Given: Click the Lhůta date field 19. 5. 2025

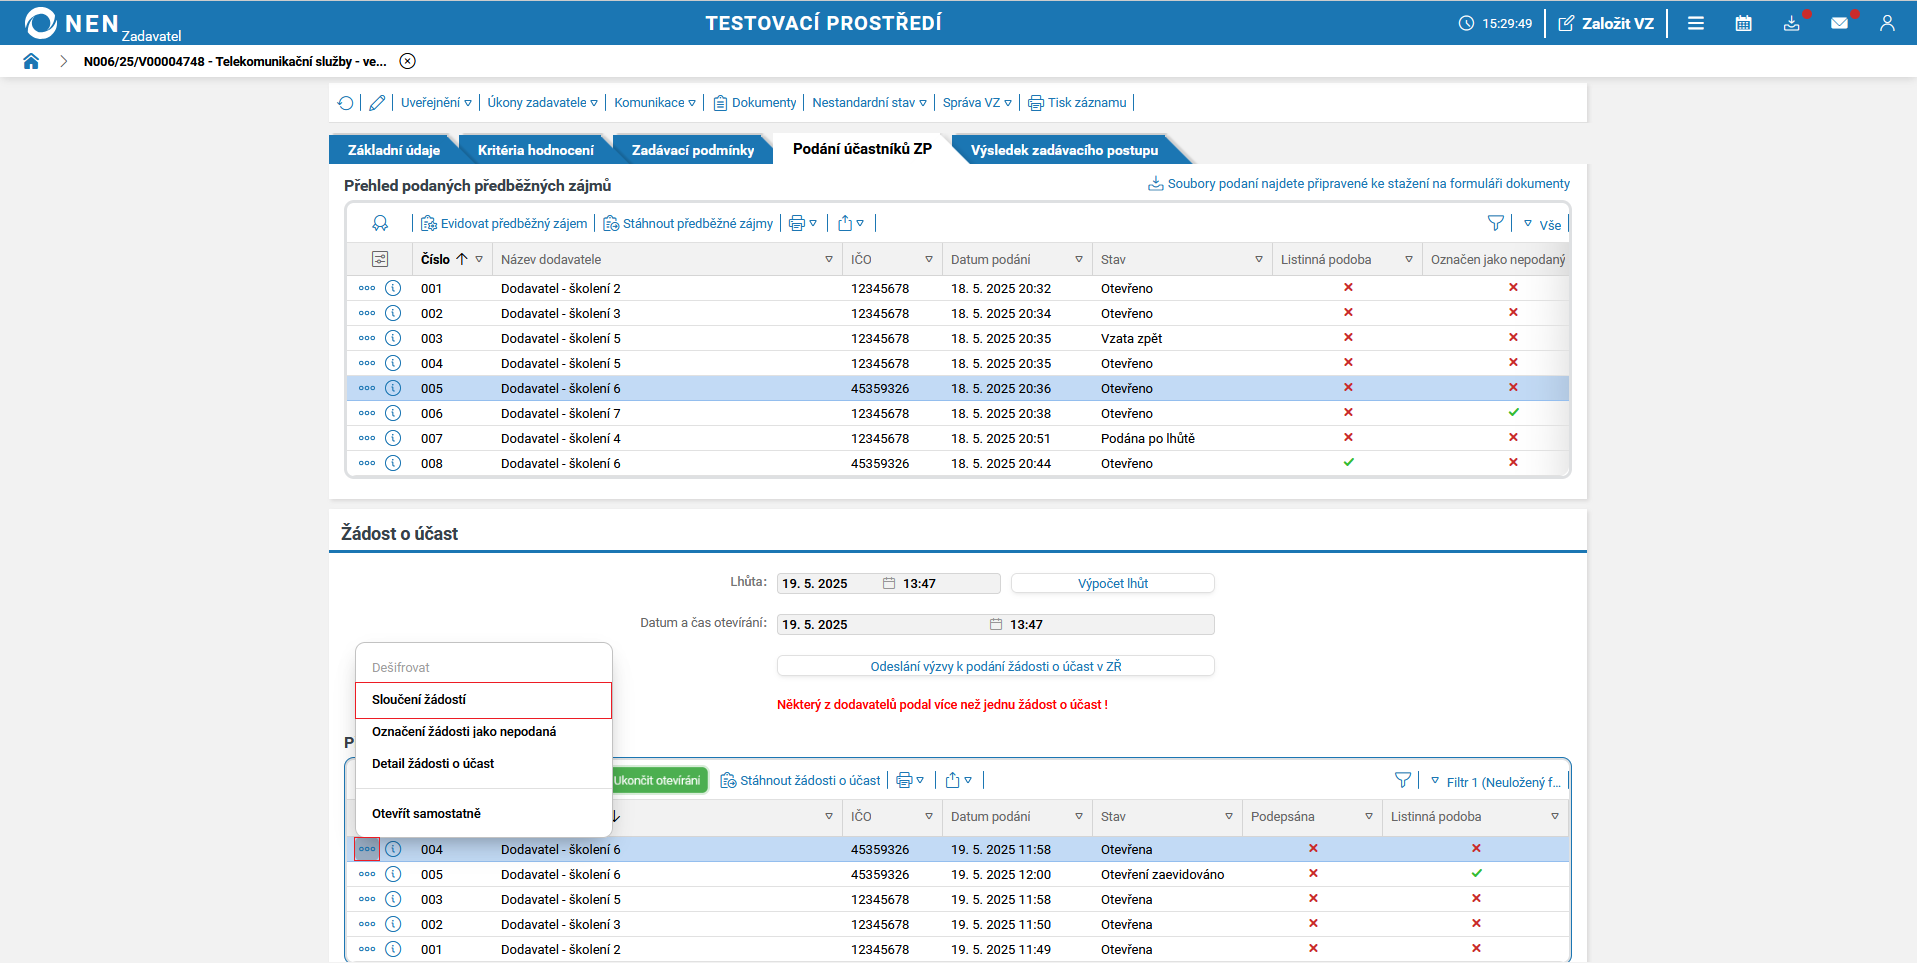Looking at the screenshot, I should tap(828, 584).
